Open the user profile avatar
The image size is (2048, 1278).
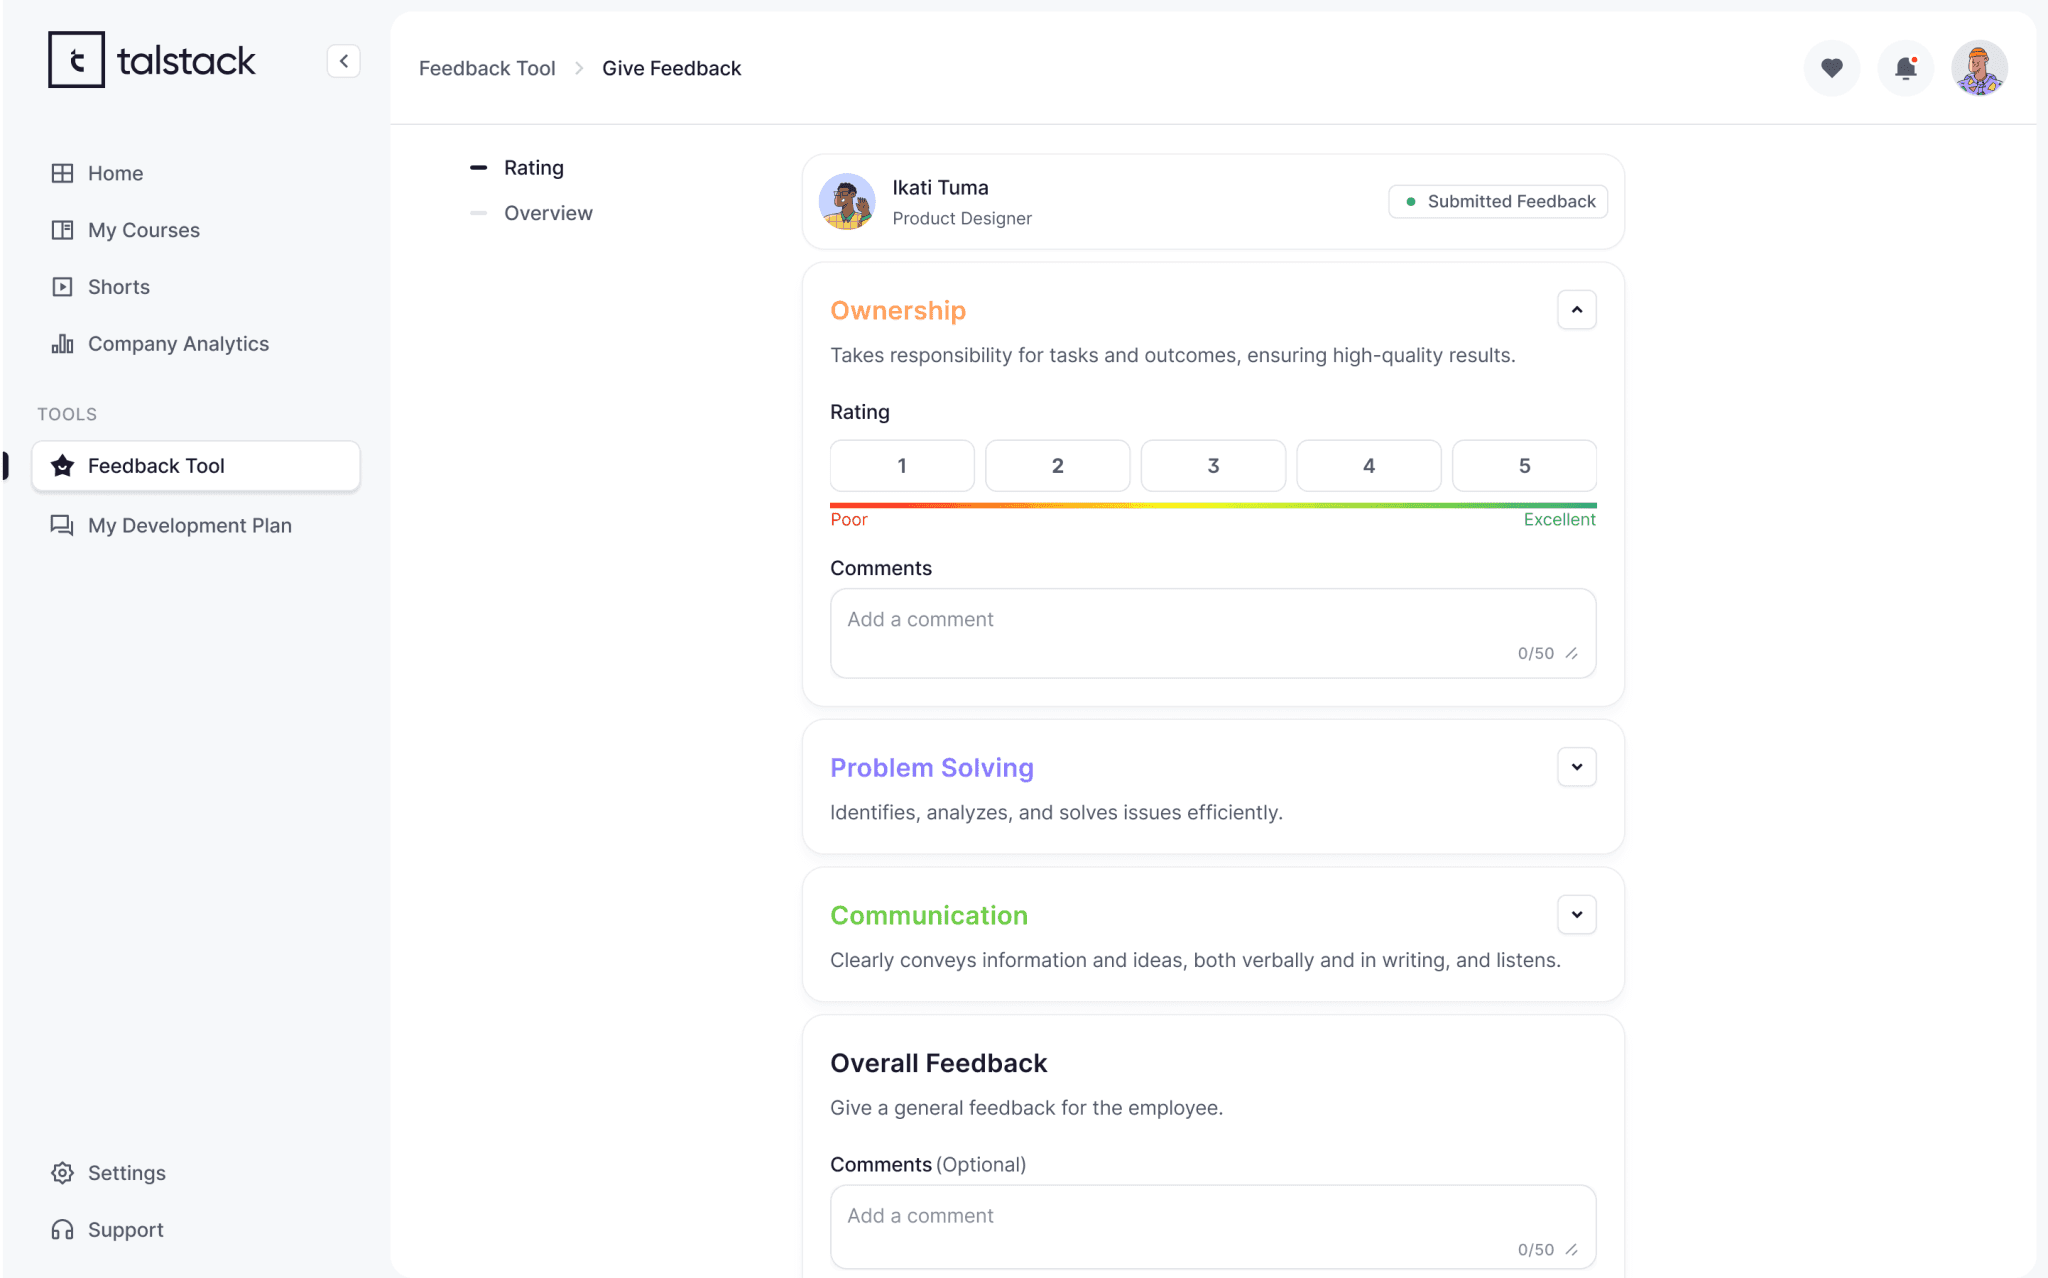1979,68
